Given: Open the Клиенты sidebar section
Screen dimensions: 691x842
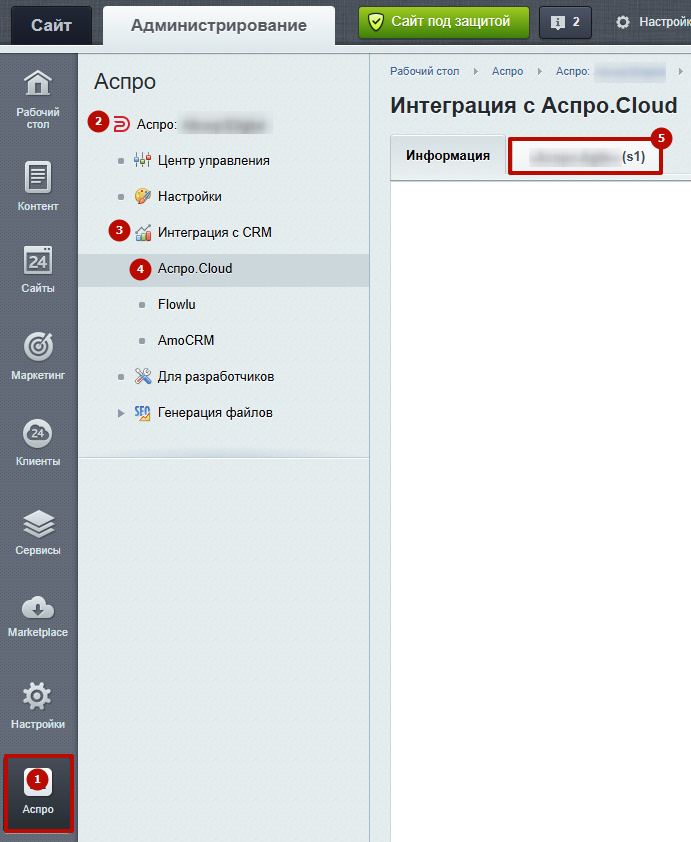Looking at the screenshot, I should coord(38,441).
